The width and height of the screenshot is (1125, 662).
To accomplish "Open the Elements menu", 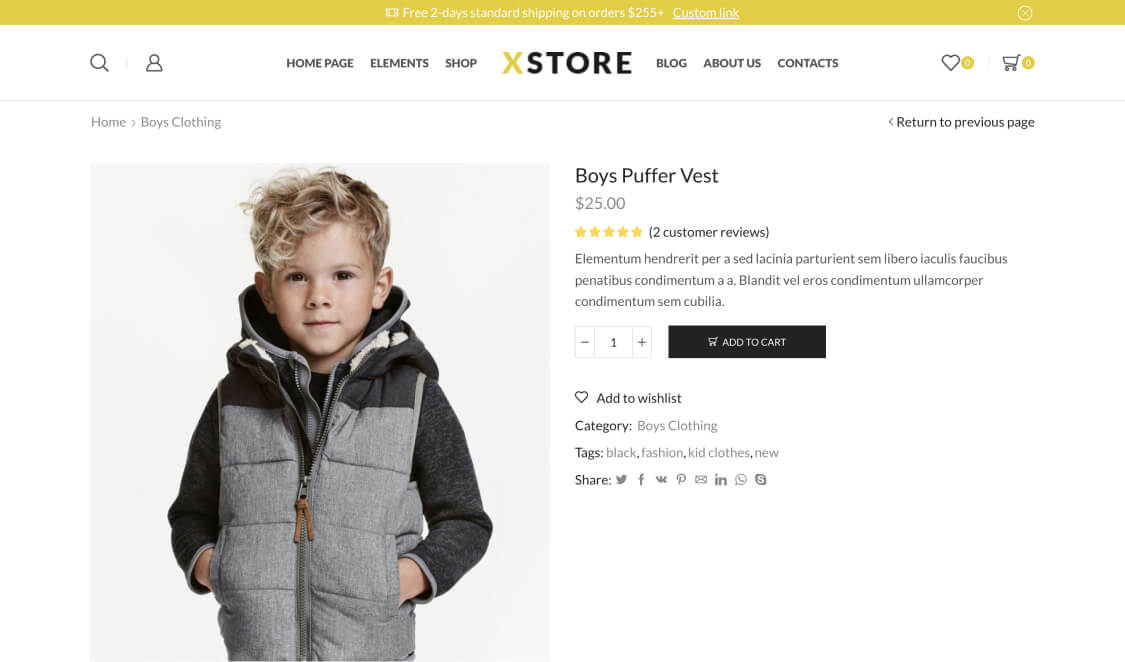I will [399, 63].
